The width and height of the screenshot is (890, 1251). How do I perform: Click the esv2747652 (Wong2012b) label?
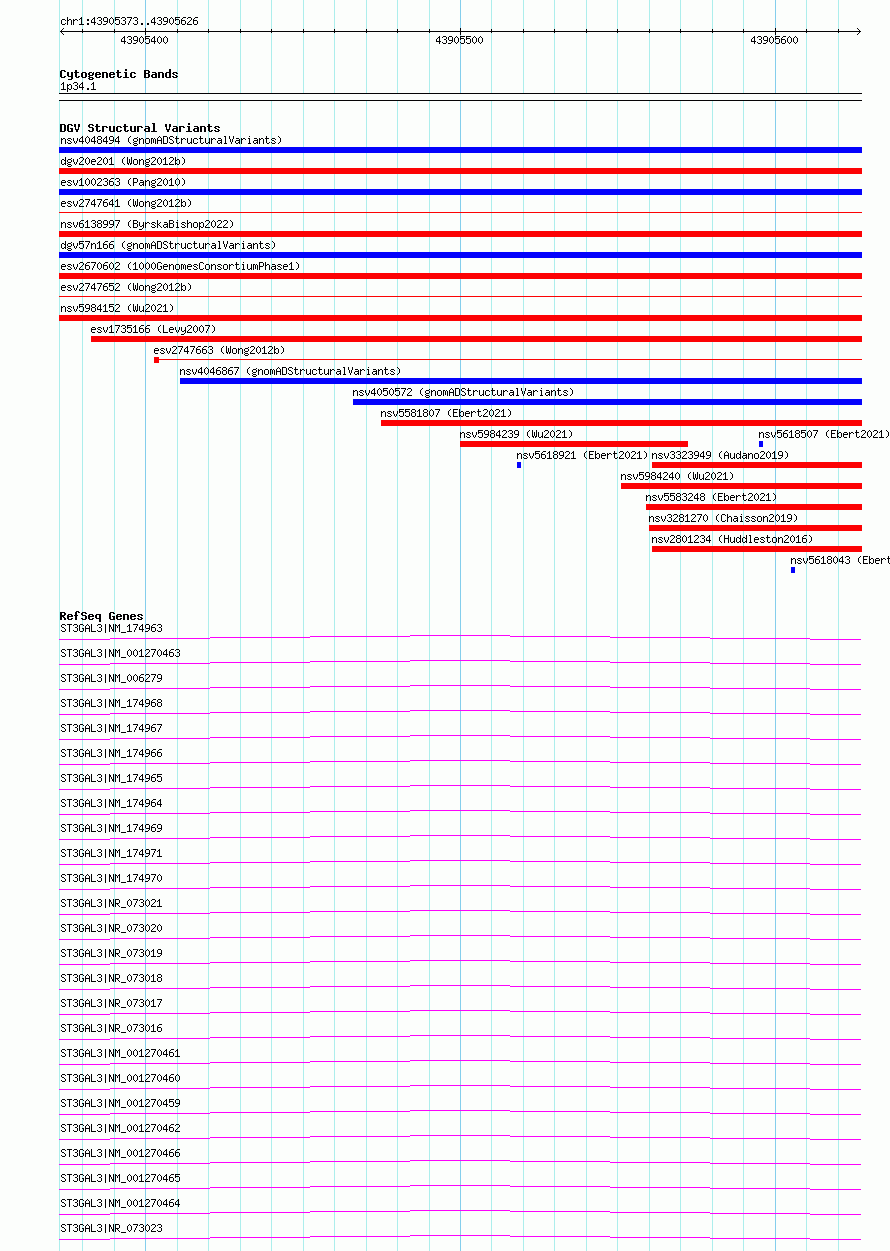[126, 287]
